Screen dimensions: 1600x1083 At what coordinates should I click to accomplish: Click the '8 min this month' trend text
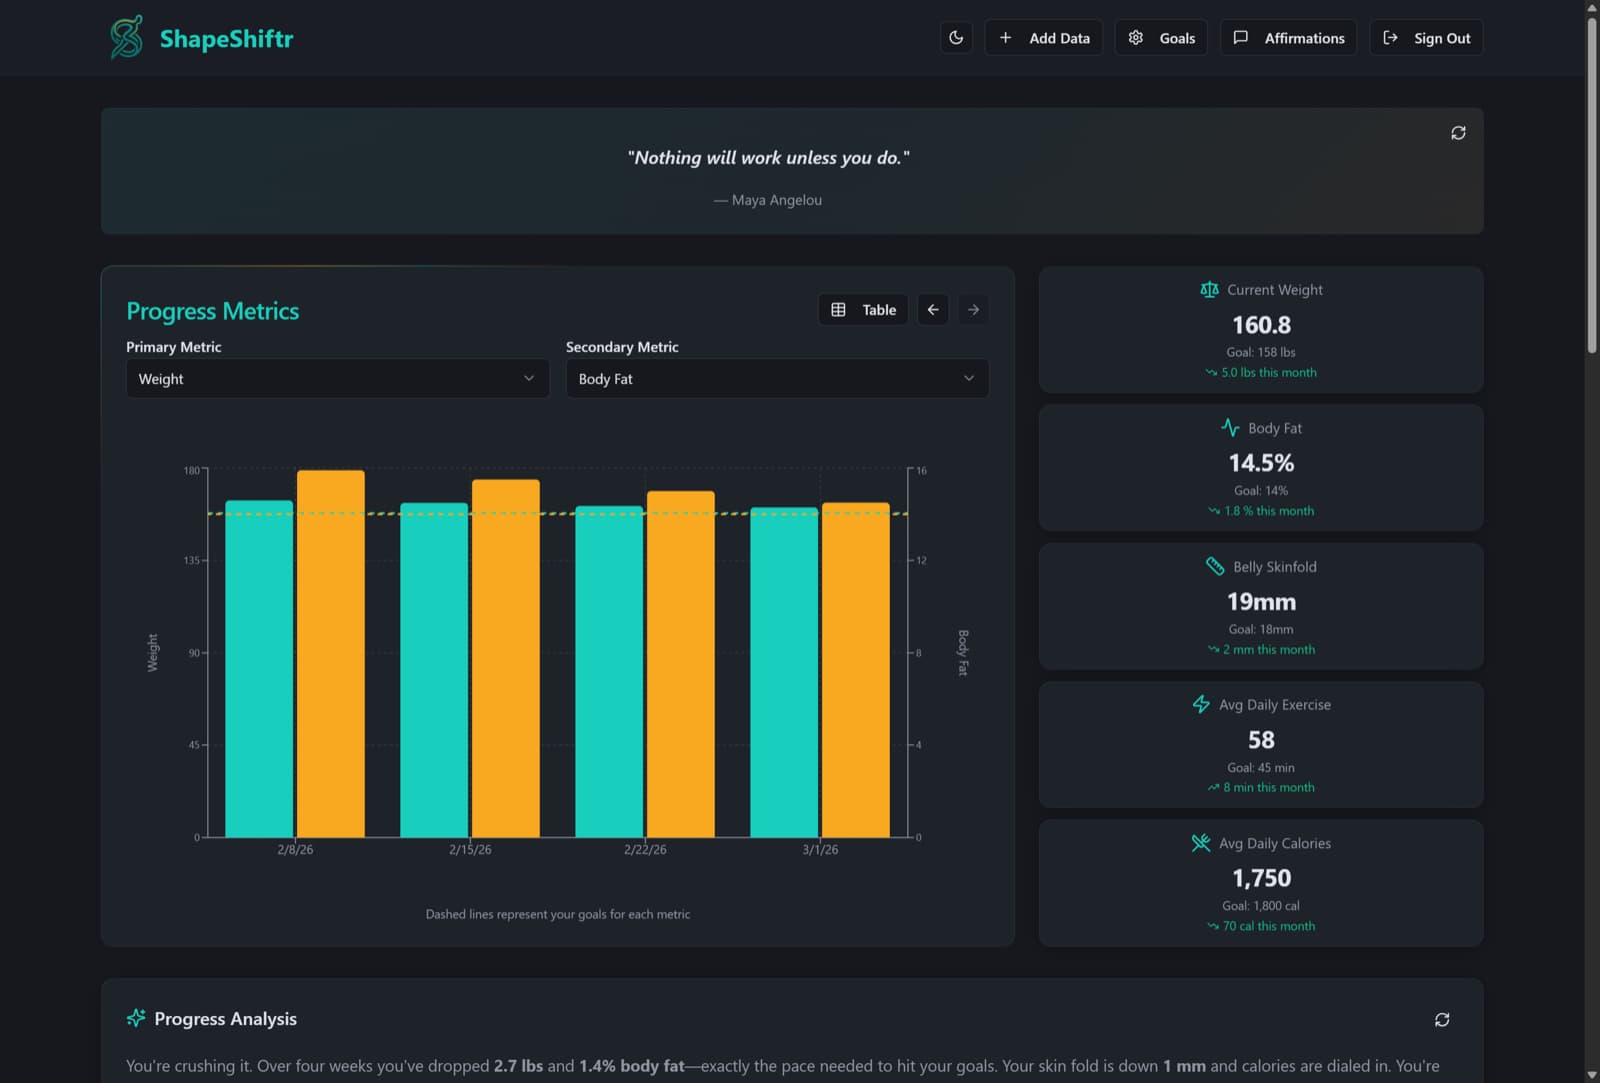tap(1269, 787)
